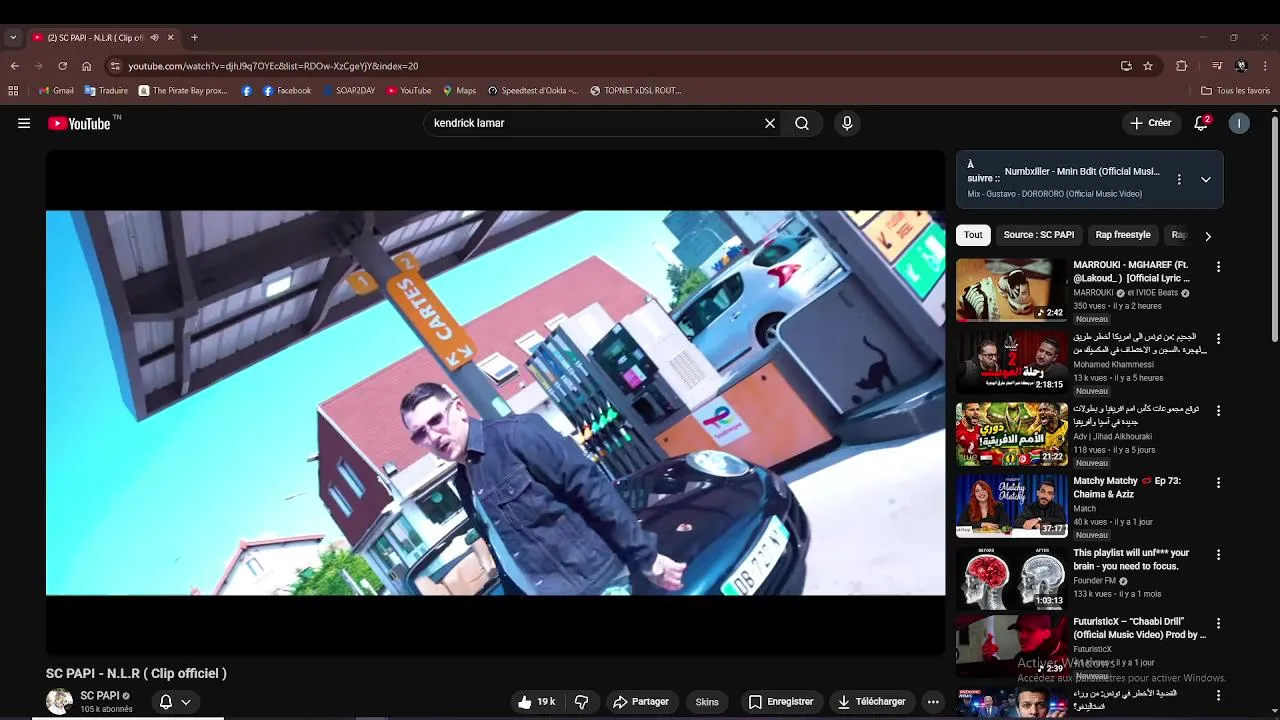Open FuturisticX Chaabi Drill video title
The width and height of the screenshot is (1280, 720).
click(1139, 628)
